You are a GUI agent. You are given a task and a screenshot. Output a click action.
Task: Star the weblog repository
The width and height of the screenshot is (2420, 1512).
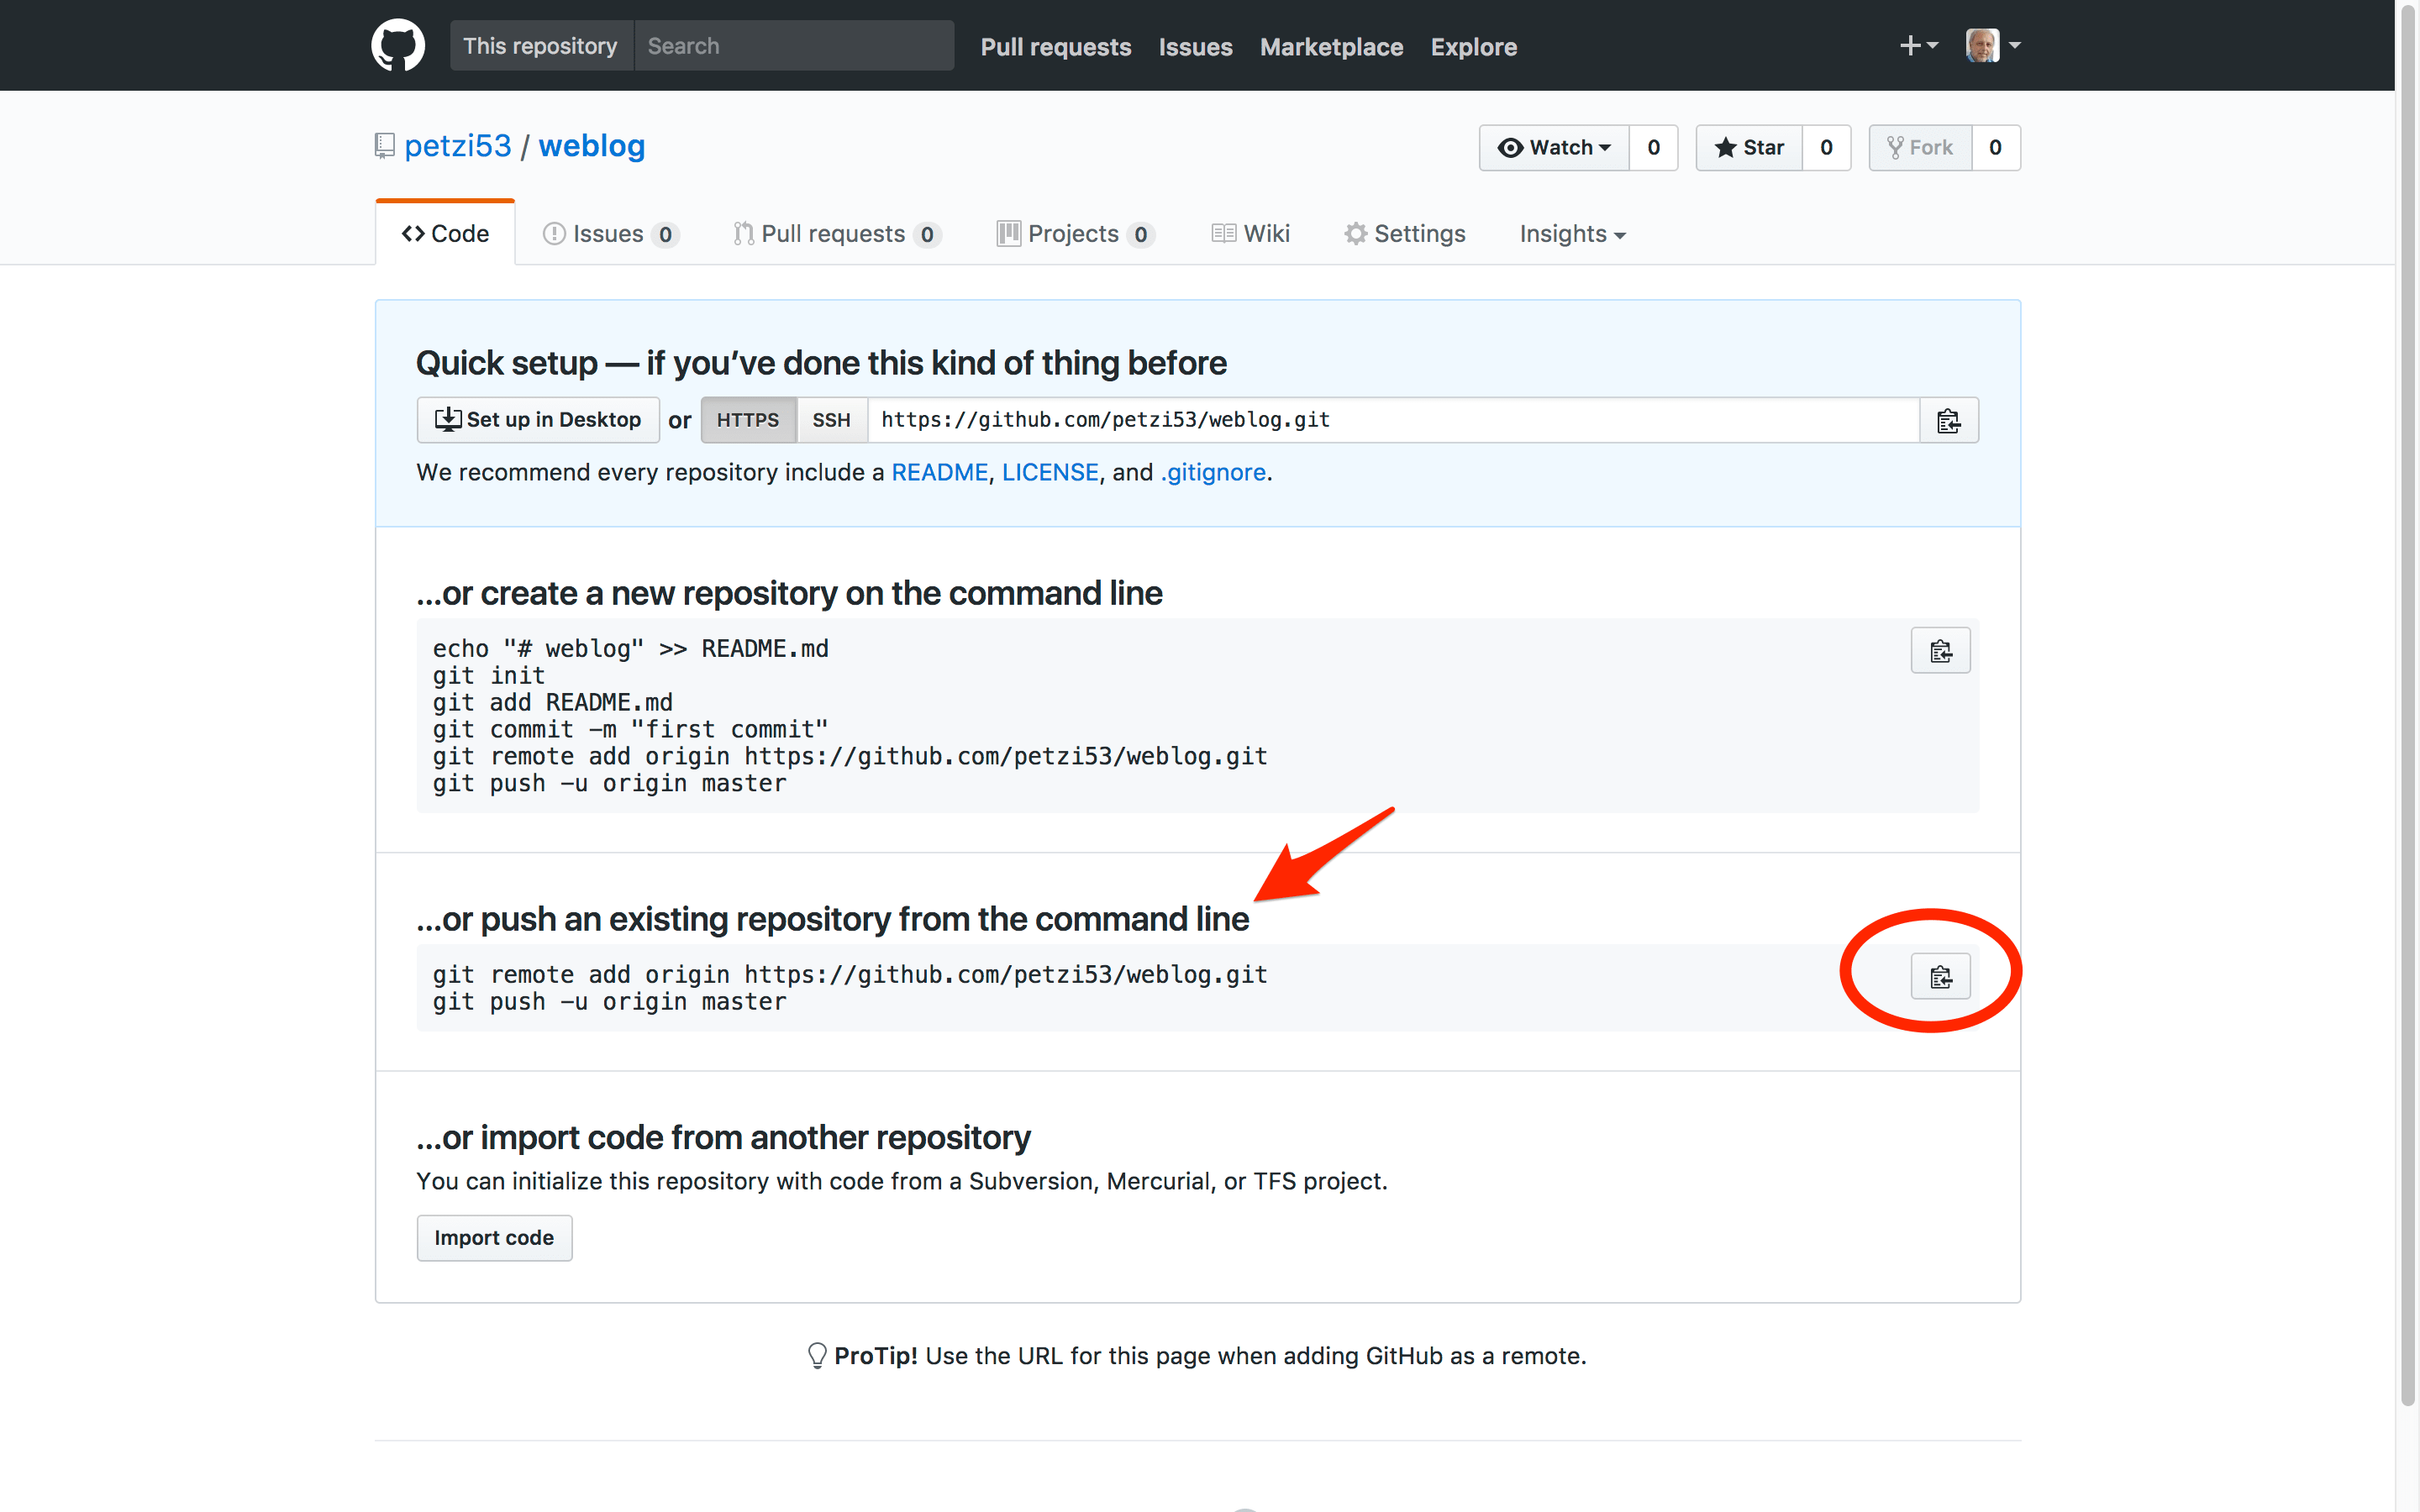pos(1749,148)
